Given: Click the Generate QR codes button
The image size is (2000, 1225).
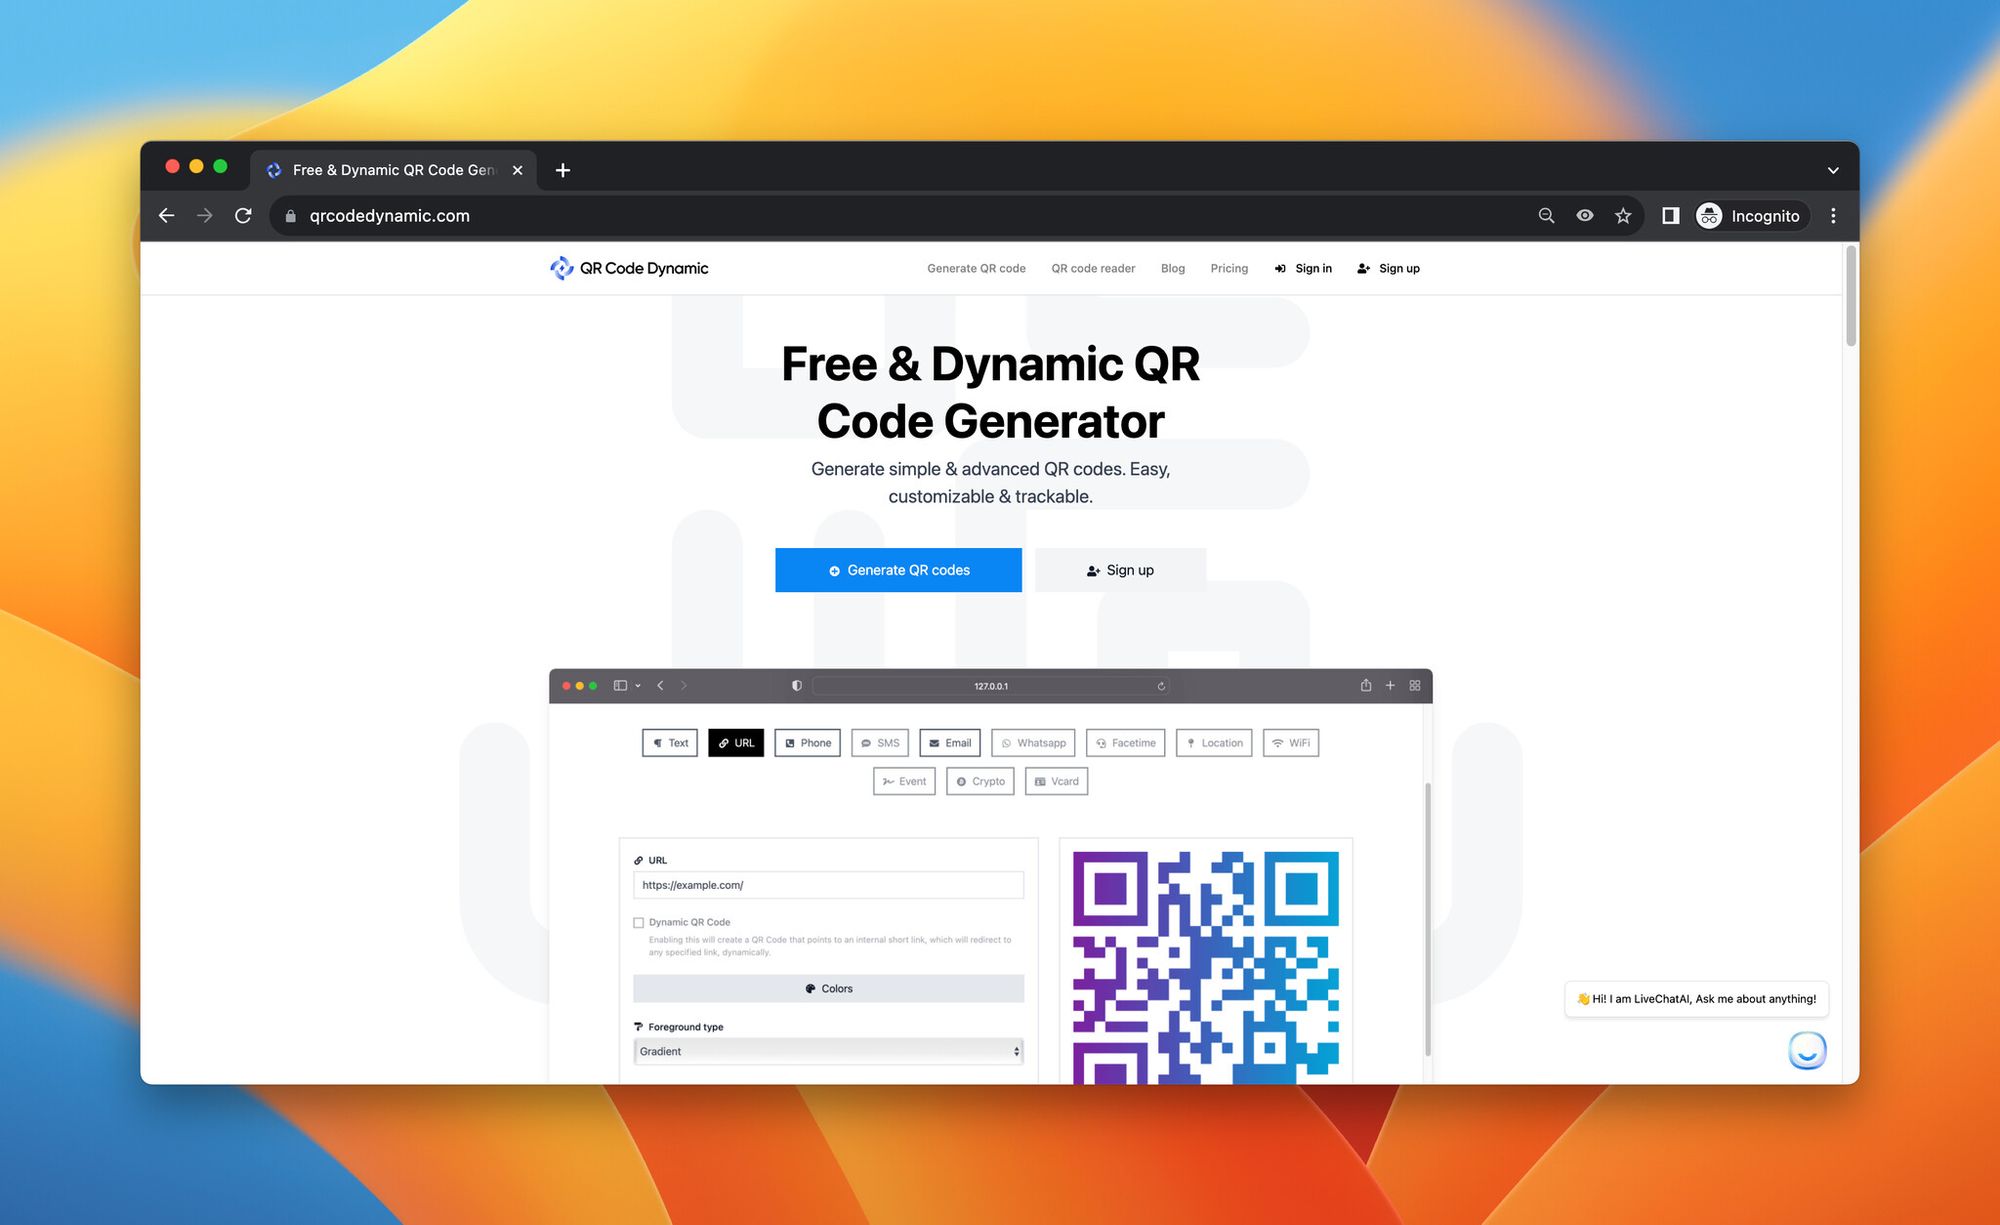Looking at the screenshot, I should (x=899, y=570).
